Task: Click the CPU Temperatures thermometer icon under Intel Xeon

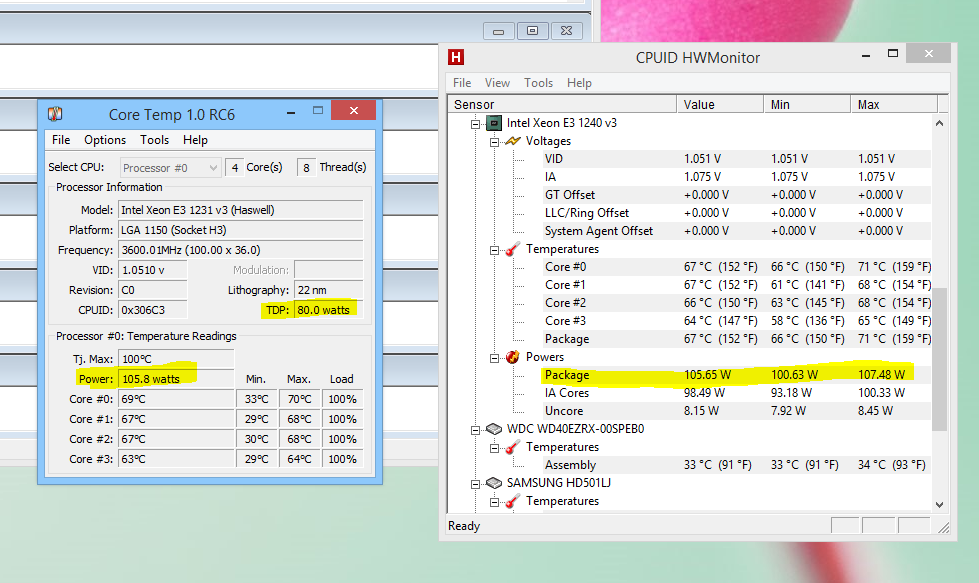Action: pyautogui.click(x=513, y=249)
